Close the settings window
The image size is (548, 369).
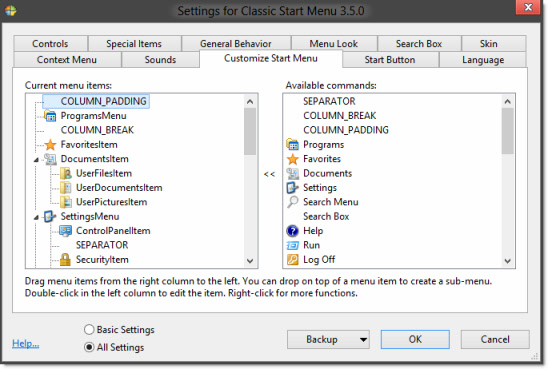(x=528, y=7)
